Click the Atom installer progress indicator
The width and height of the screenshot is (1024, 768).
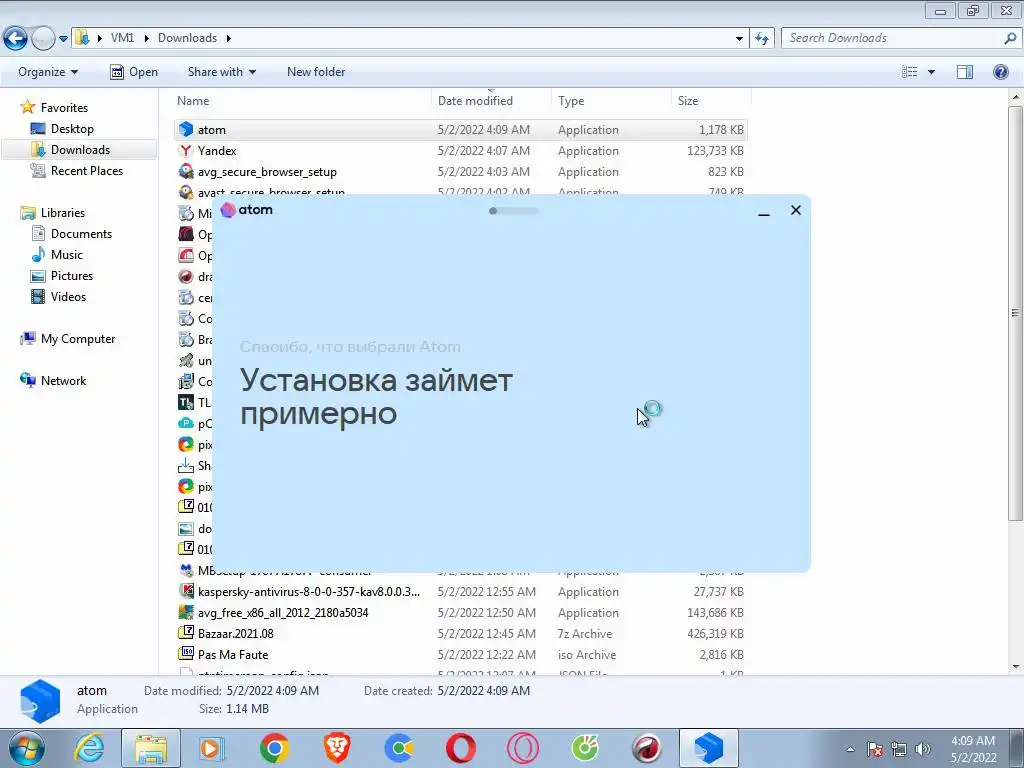pyautogui.click(x=514, y=210)
